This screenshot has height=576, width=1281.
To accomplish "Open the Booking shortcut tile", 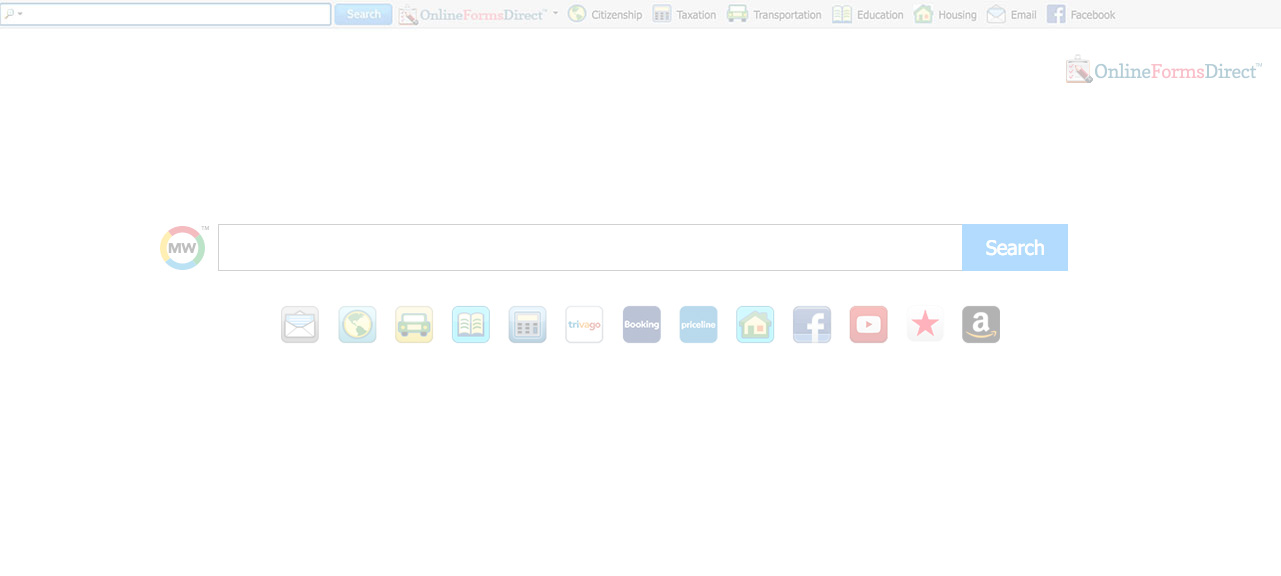I will [642, 325].
